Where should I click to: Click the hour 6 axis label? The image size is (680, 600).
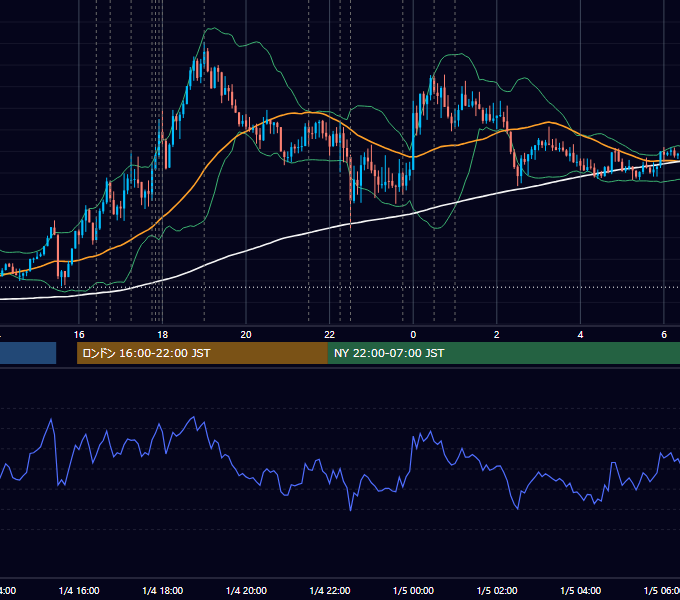pyautogui.click(x=664, y=335)
